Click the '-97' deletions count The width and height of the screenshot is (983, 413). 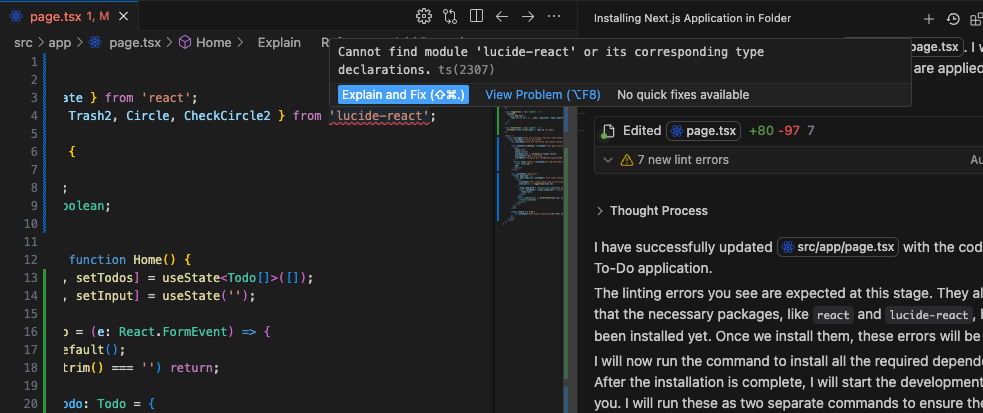789,131
